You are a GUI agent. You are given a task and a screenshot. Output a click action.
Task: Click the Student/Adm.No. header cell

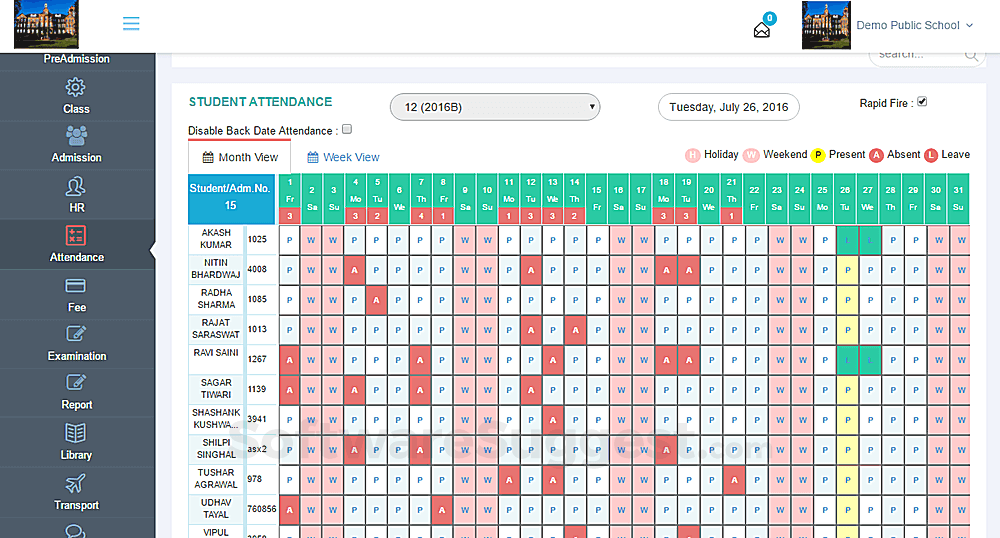click(x=231, y=198)
